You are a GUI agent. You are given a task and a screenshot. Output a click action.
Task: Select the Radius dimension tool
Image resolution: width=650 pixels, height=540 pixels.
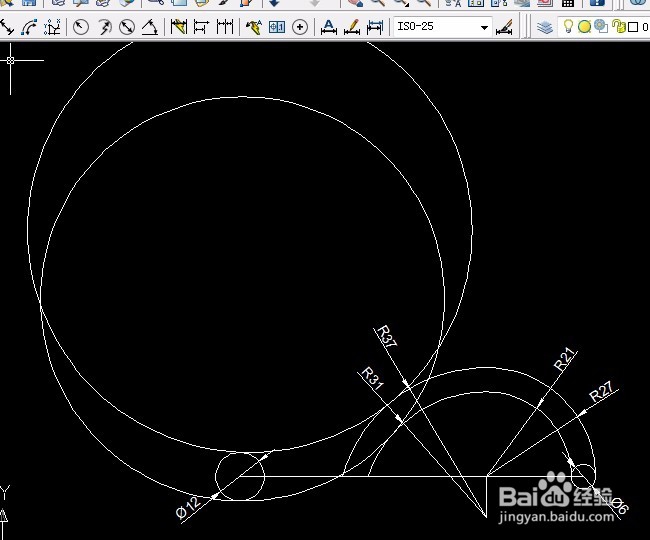coord(81,27)
